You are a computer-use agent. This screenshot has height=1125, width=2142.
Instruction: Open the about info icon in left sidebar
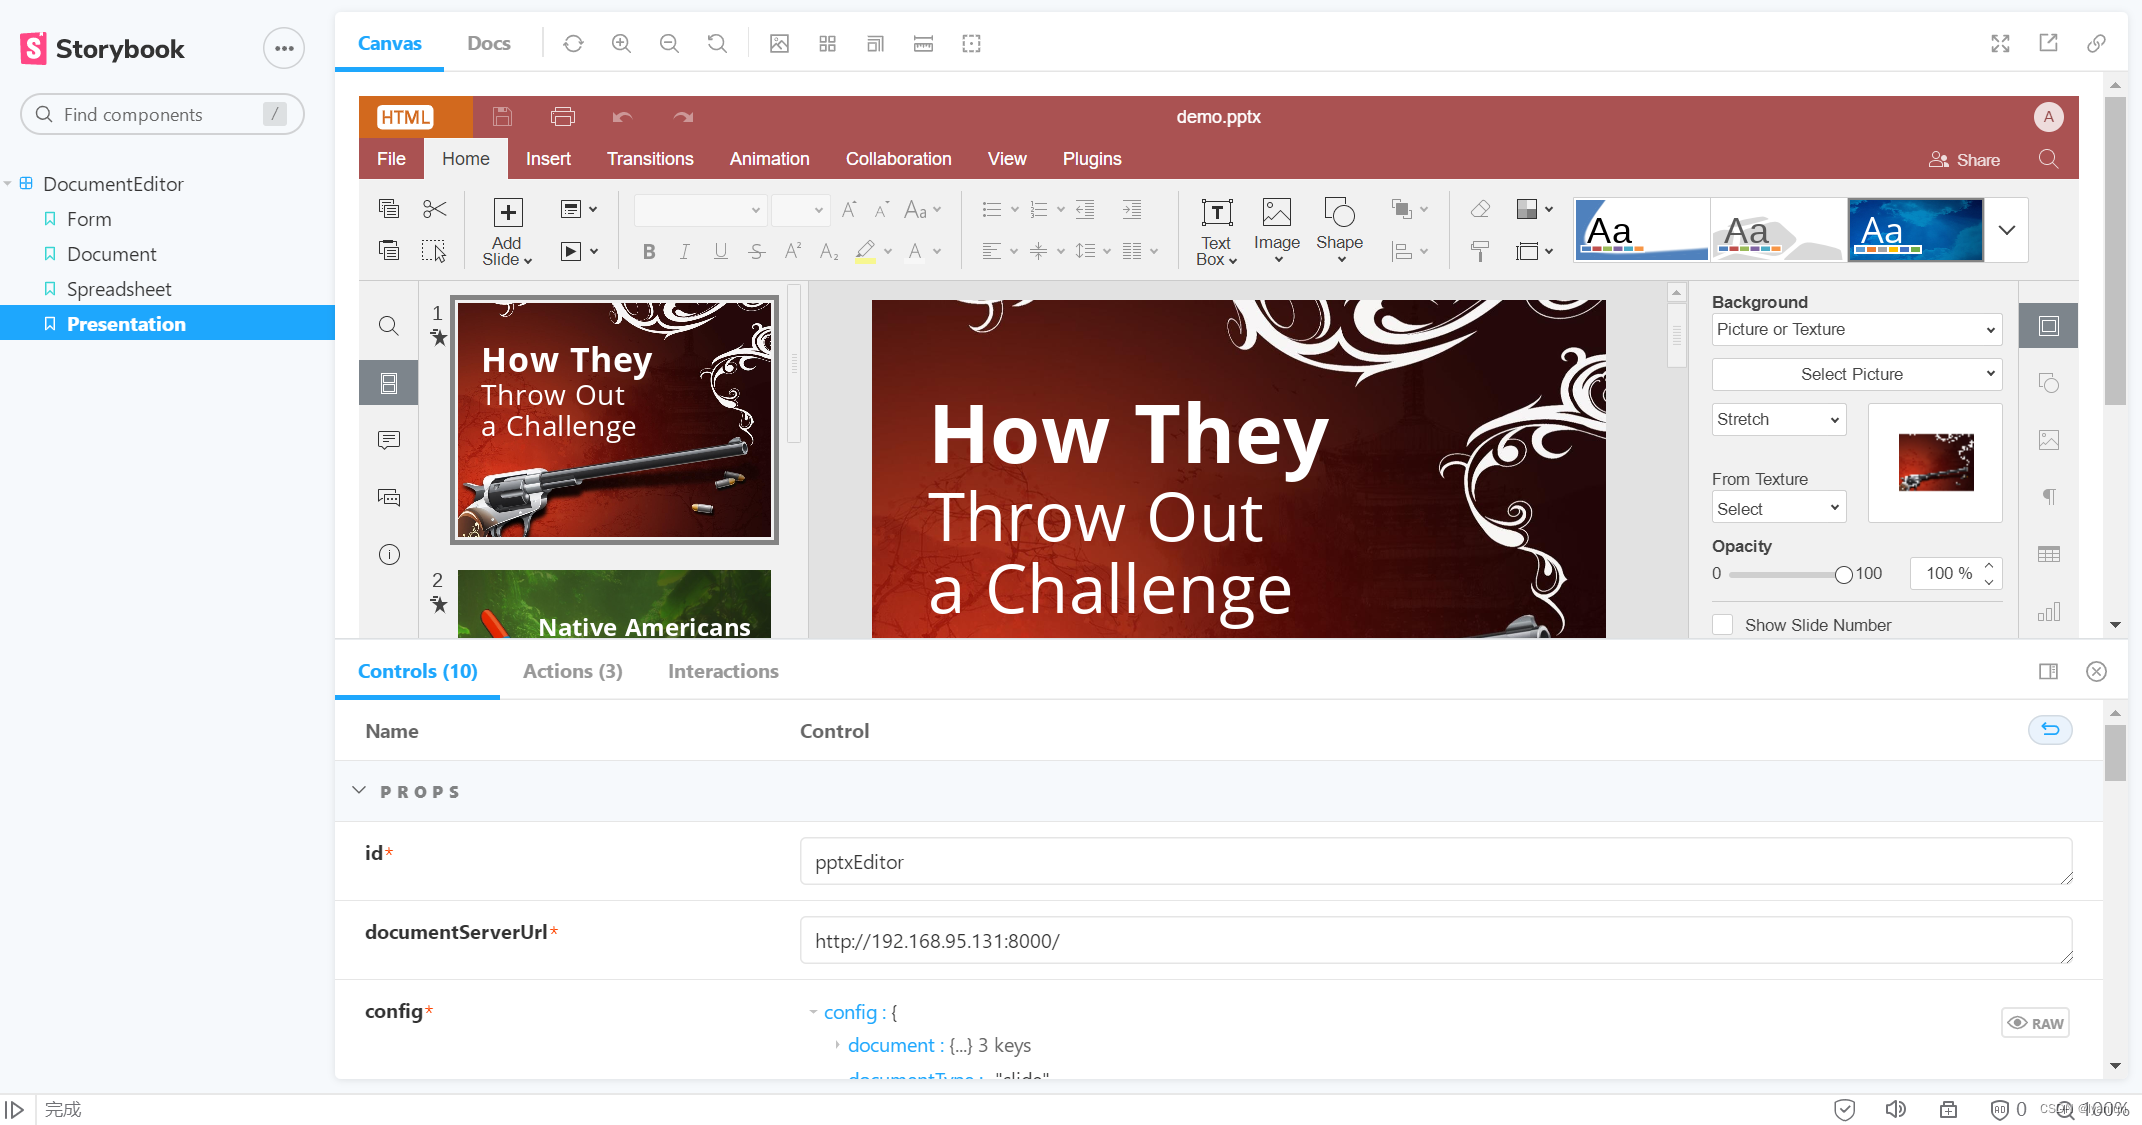tap(389, 554)
